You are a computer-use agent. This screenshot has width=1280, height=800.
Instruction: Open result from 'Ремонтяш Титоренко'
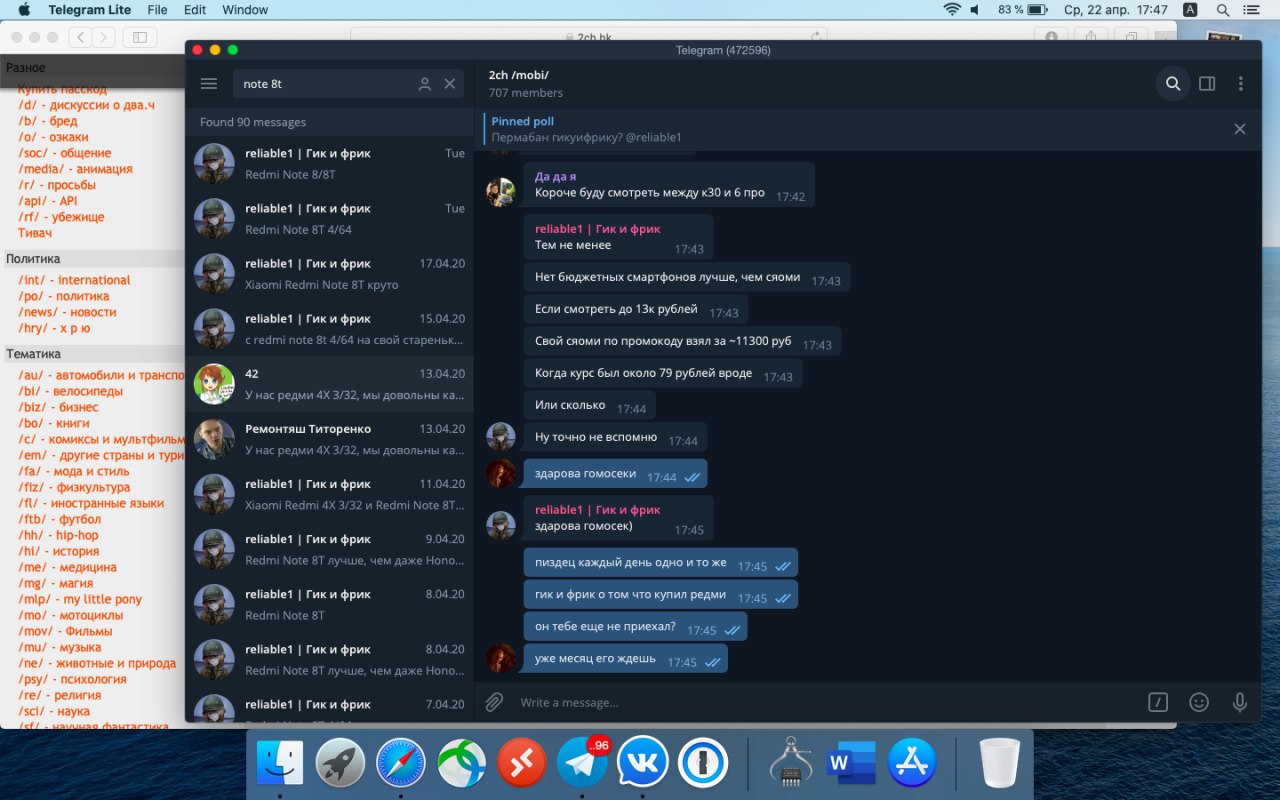329,439
